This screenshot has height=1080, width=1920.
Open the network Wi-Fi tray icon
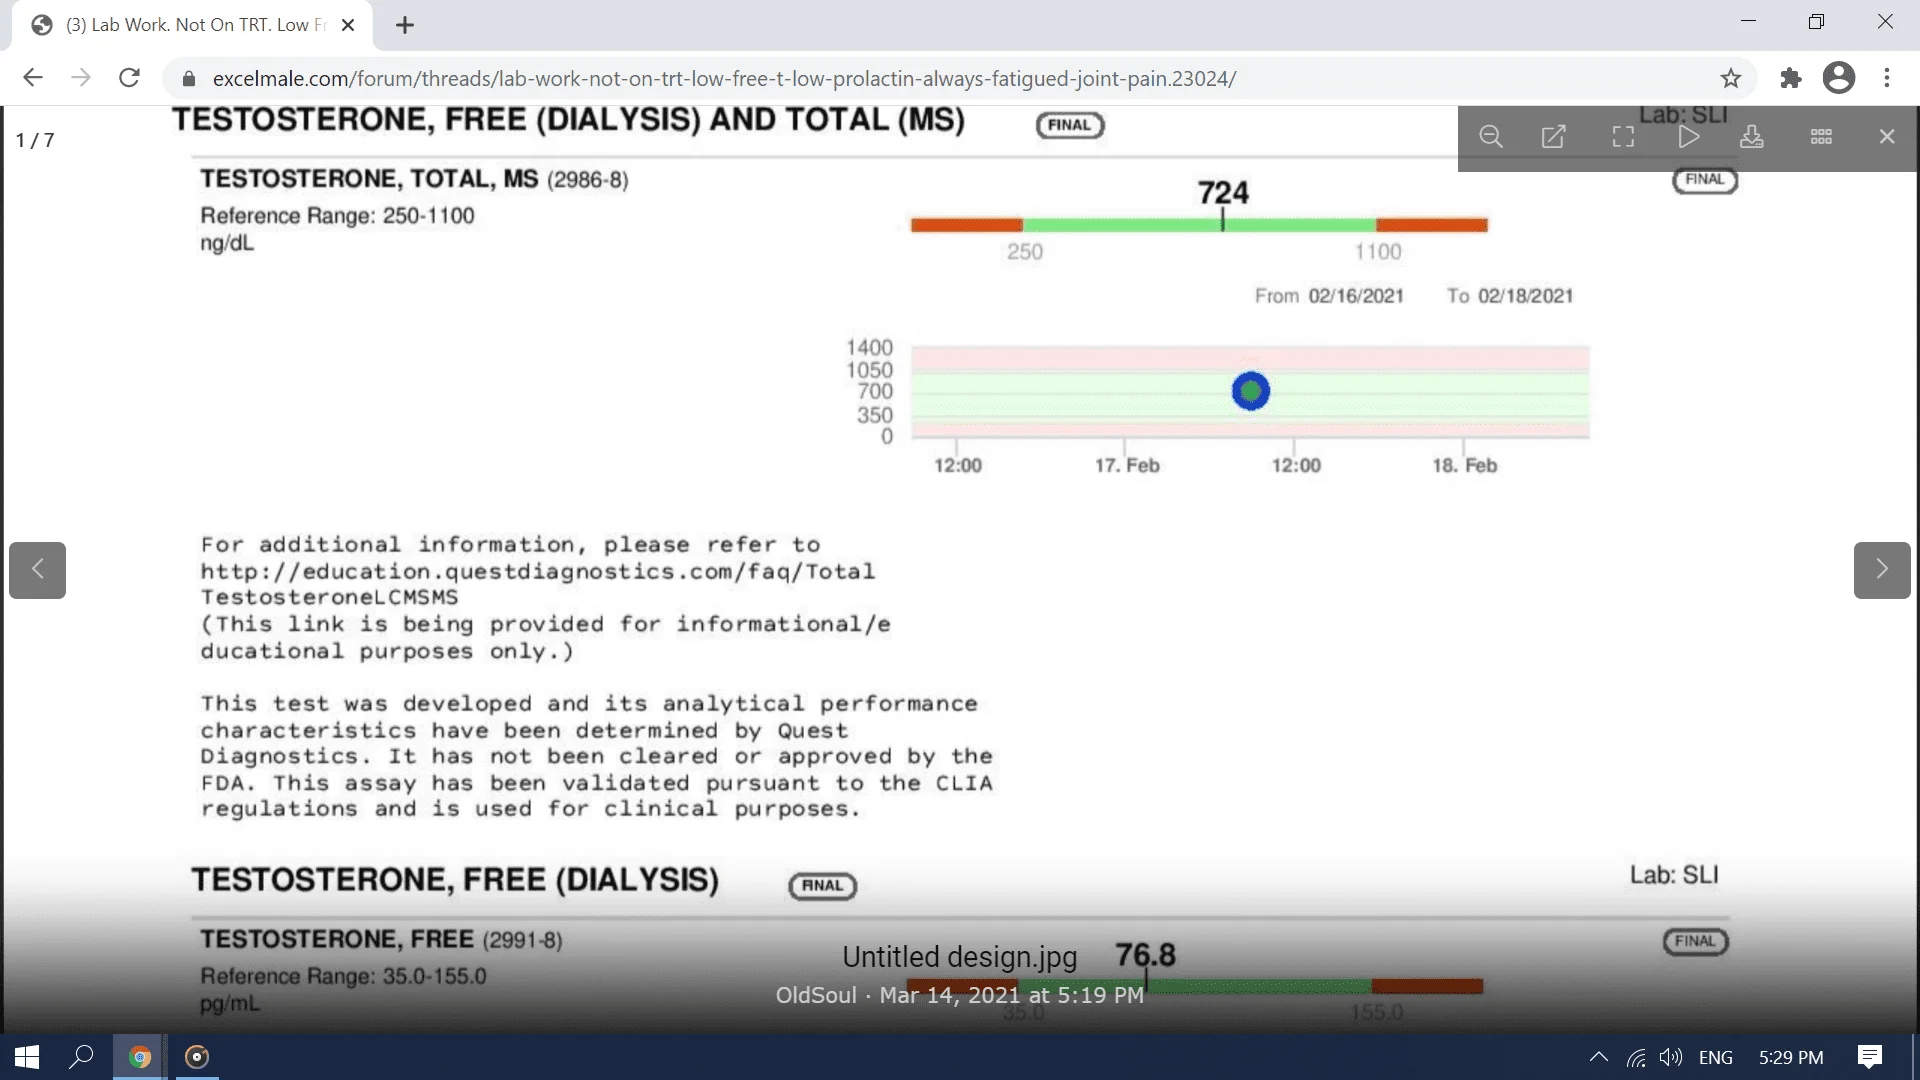1636,1057
